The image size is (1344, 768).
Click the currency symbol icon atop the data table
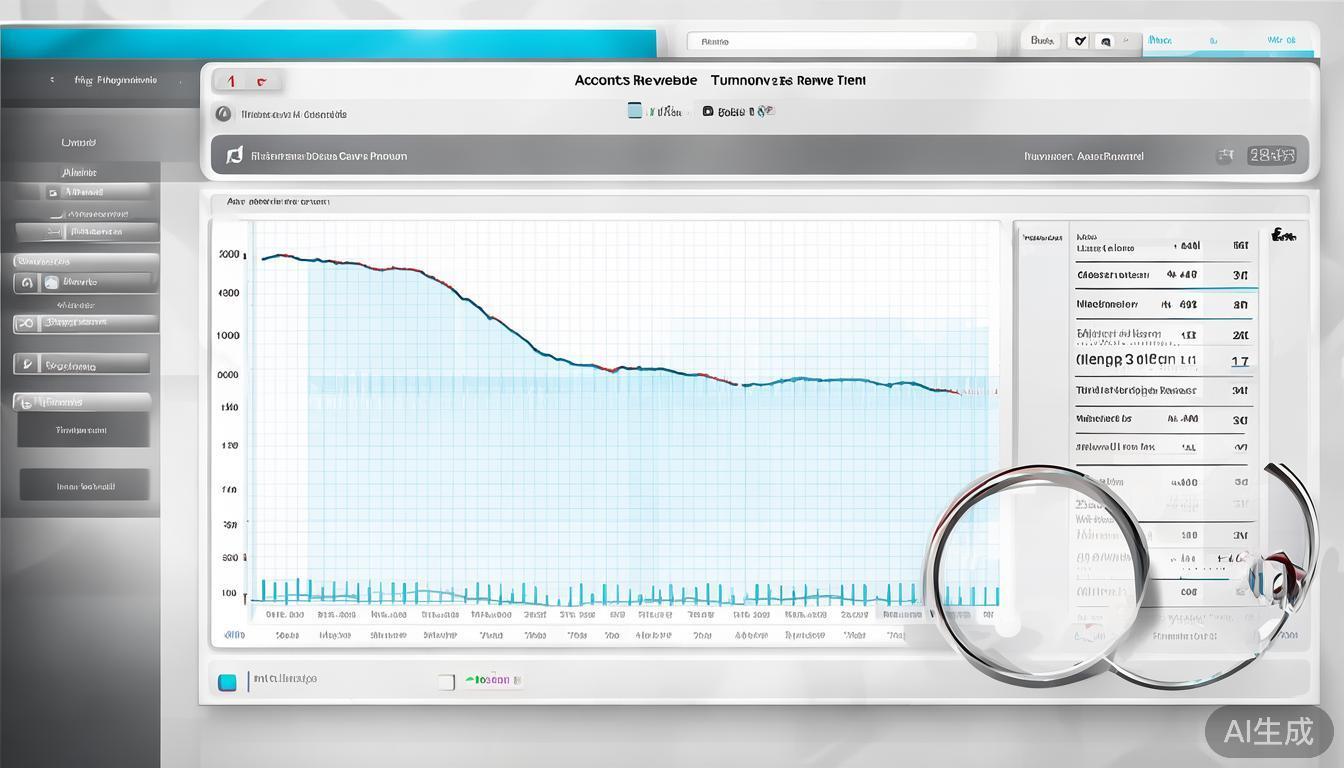(x=1283, y=236)
